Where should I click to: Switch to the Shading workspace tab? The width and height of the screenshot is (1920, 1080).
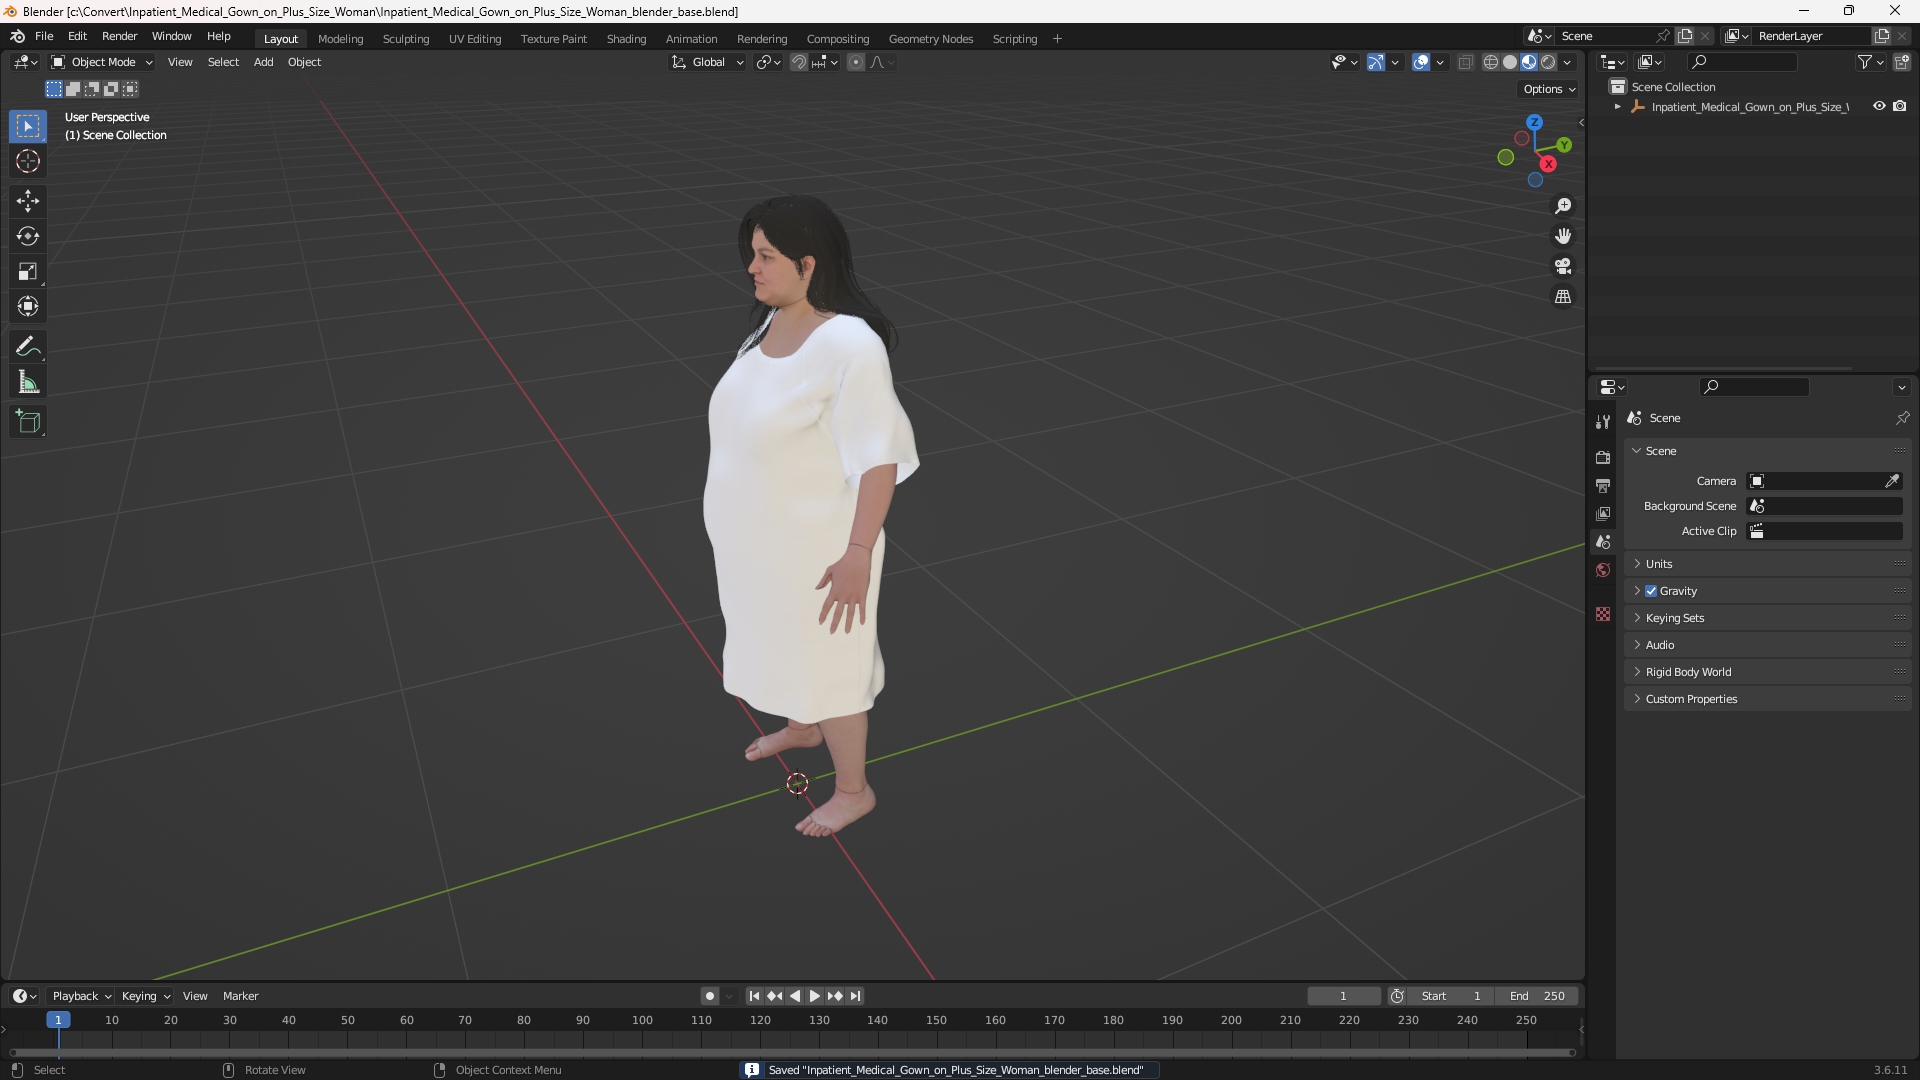(626, 39)
